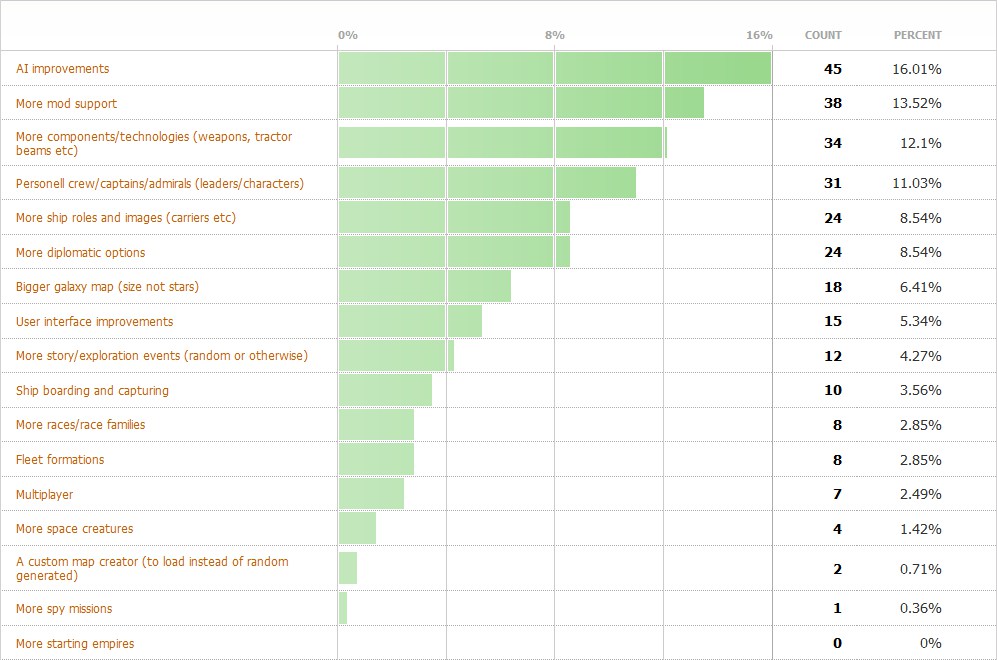Viewport: 997px width, 660px height.
Task: Click count value 31 for Personell crew
Action: [x=833, y=184]
